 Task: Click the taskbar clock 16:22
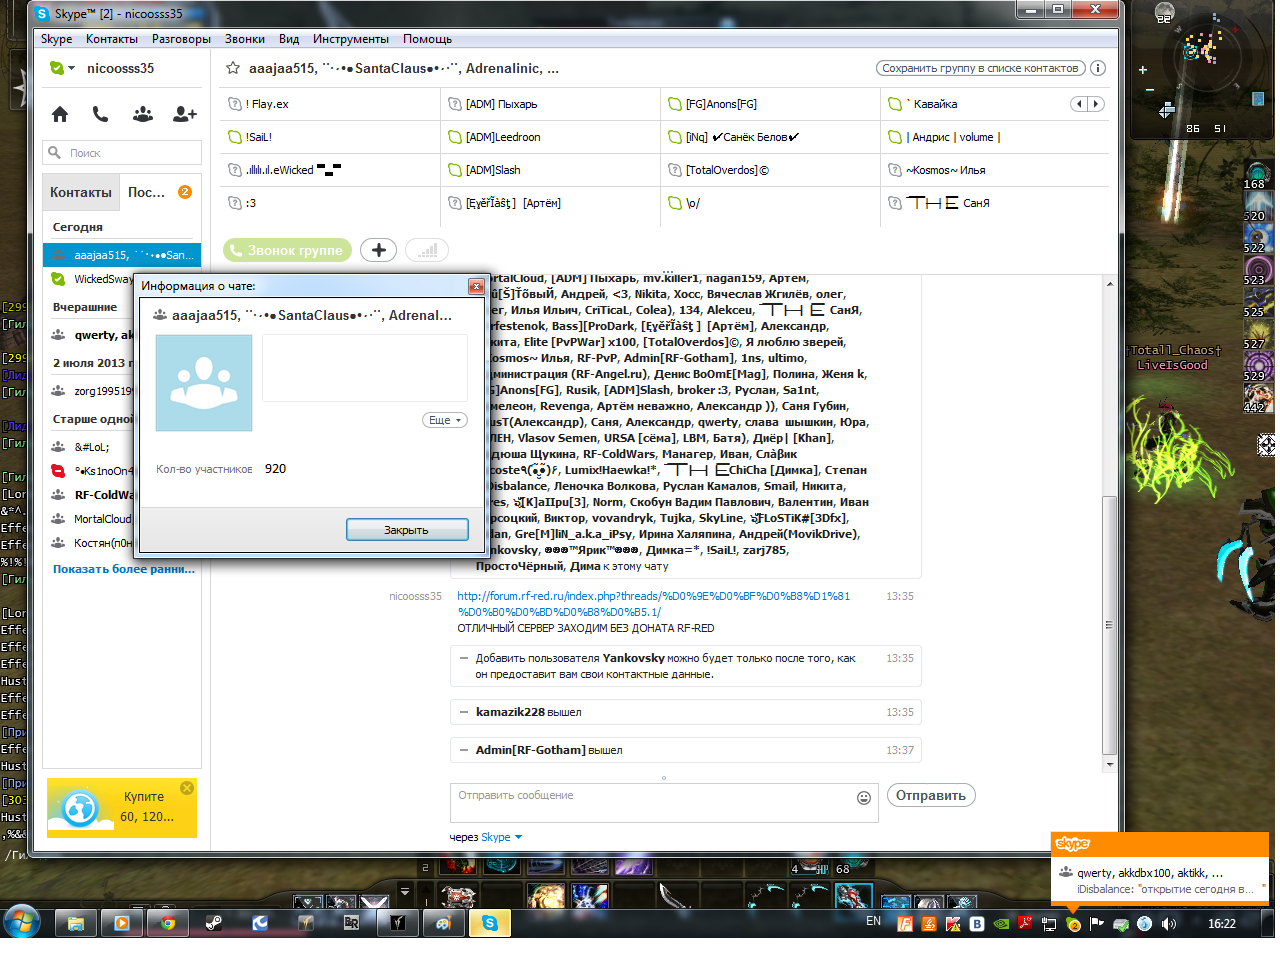coord(1221,924)
